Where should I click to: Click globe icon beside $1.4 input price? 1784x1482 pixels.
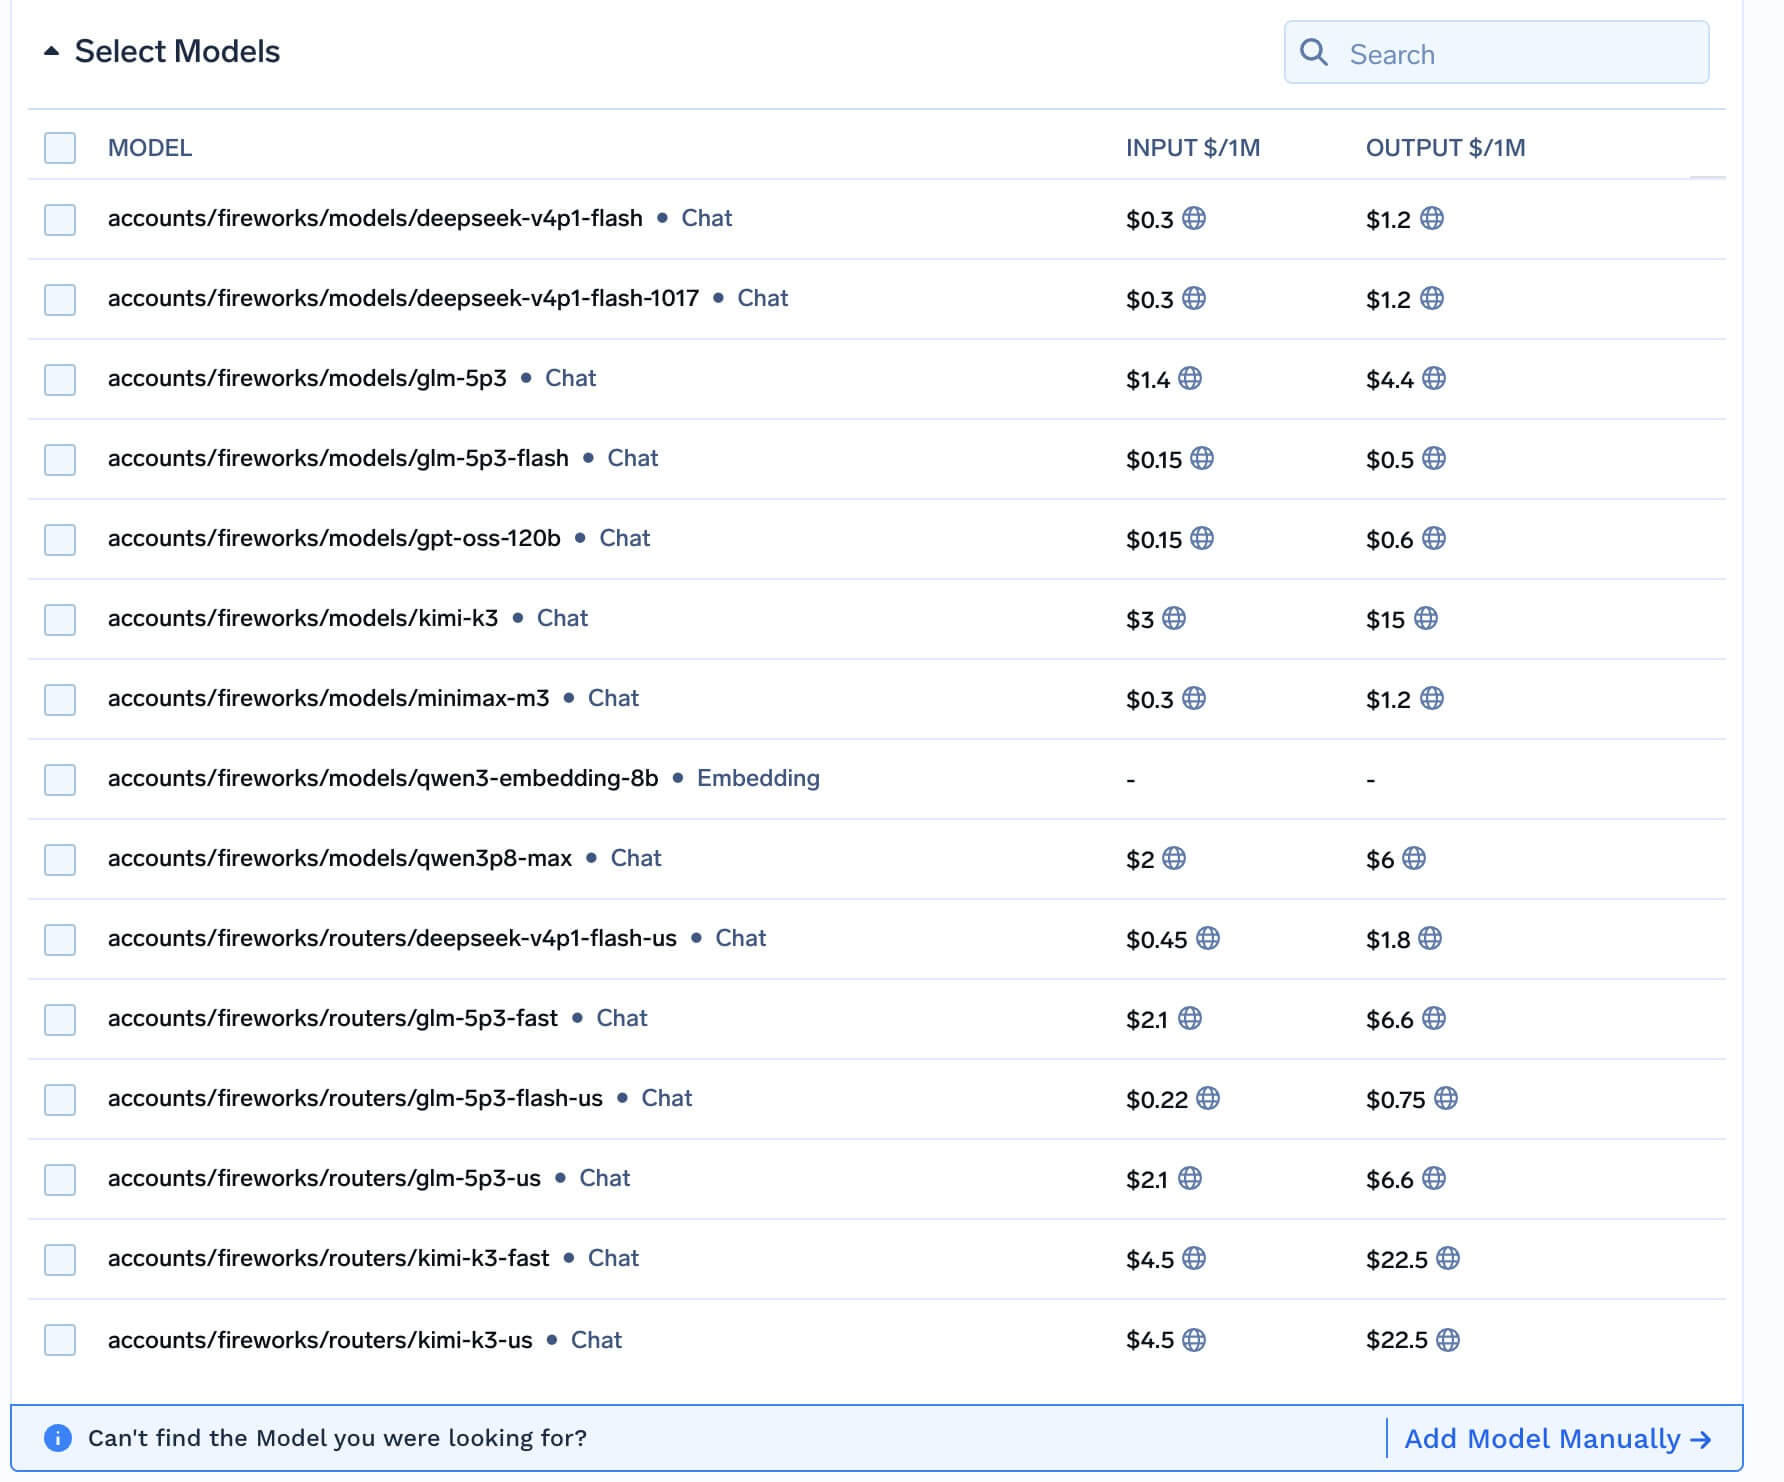tap(1190, 378)
